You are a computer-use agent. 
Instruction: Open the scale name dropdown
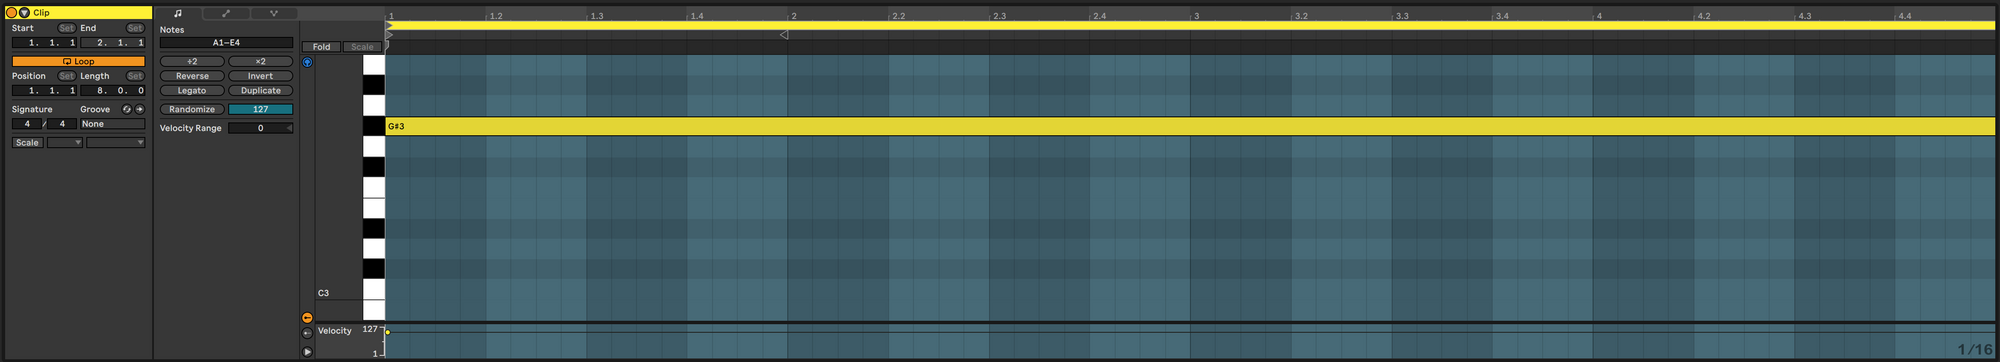[x=116, y=143]
